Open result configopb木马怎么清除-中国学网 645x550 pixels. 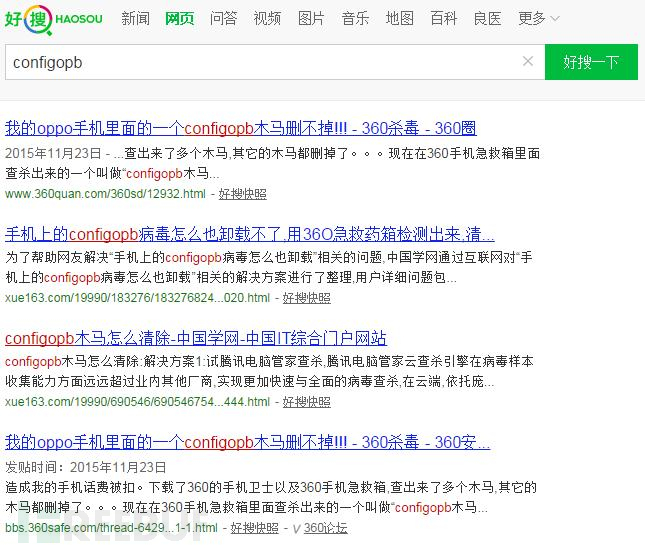(196, 338)
